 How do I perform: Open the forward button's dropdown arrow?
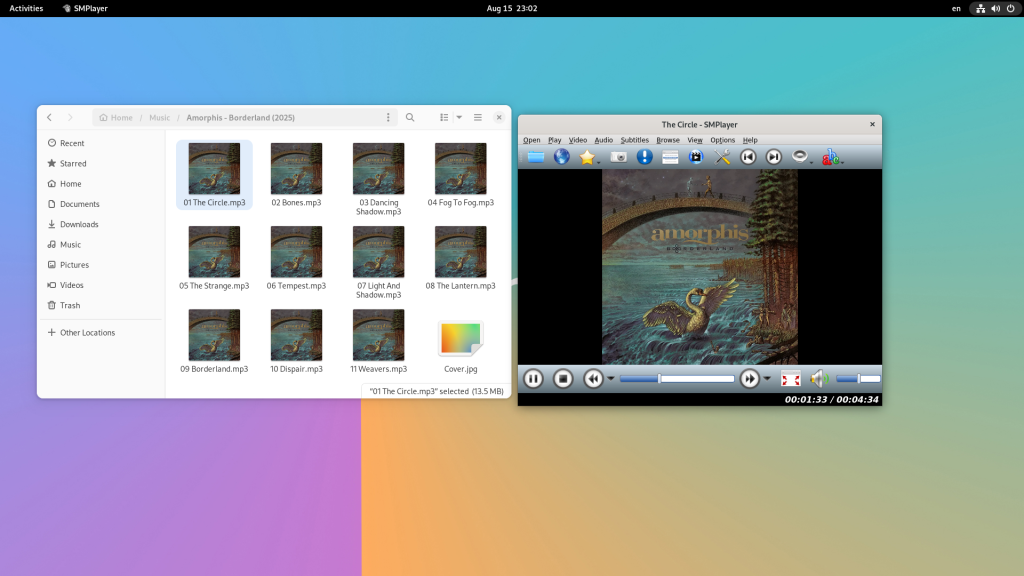coord(767,379)
